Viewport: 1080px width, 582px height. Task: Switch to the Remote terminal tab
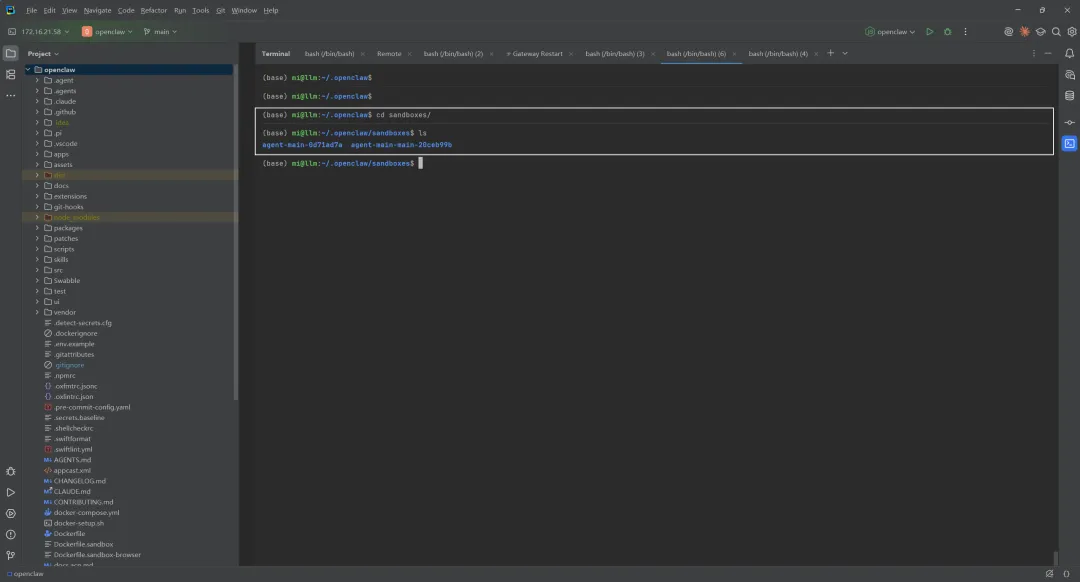388,54
